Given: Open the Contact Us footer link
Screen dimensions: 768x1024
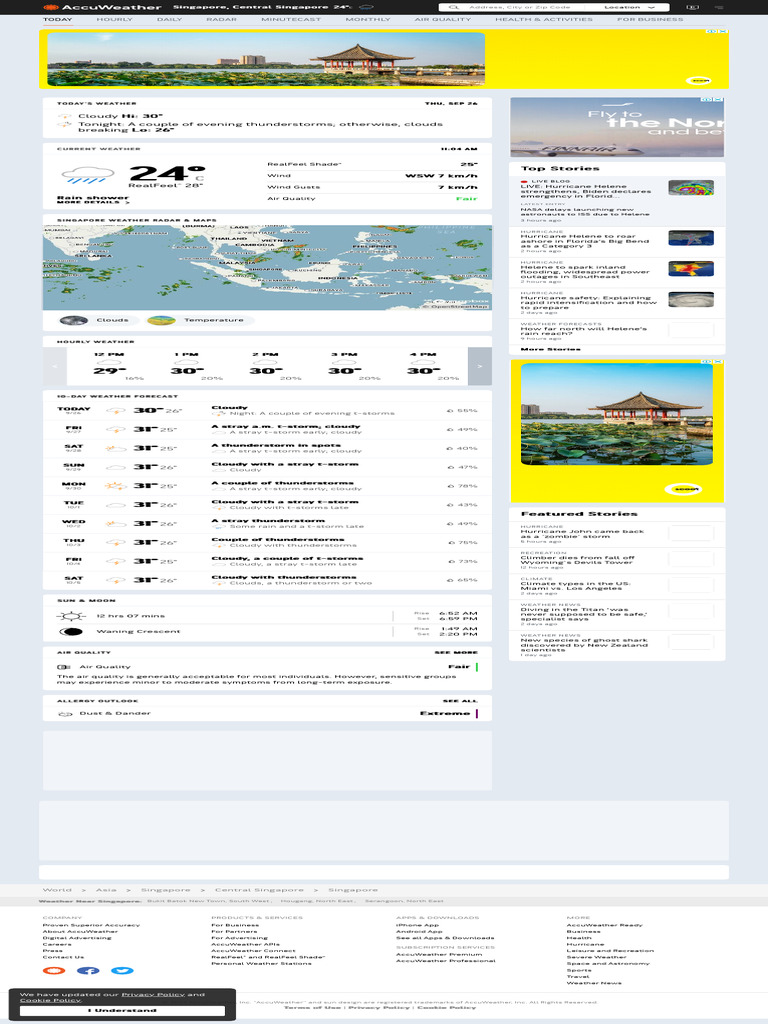Looking at the screenshot, I should 63,957.
